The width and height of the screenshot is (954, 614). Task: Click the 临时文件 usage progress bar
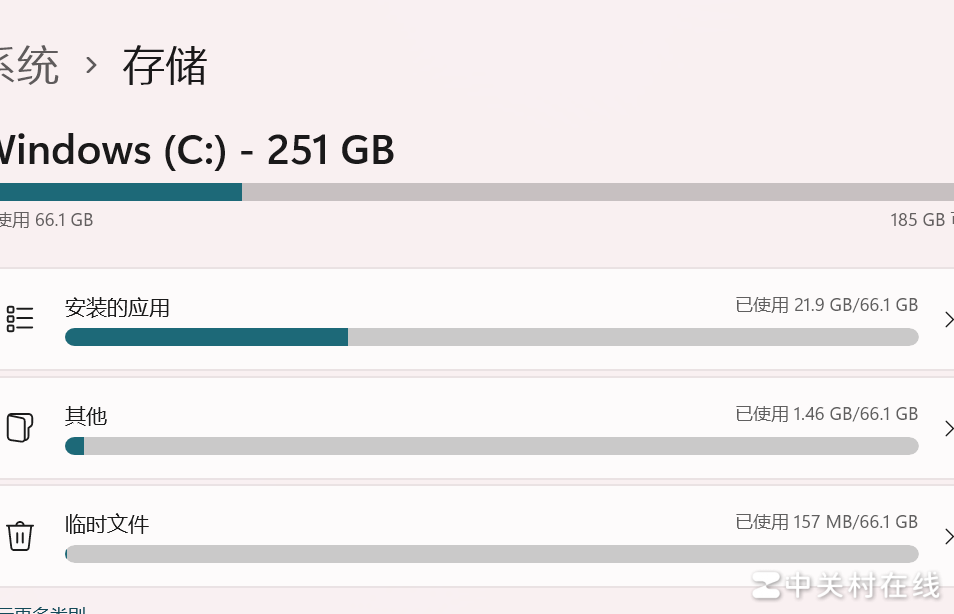[x=491, y=554]
